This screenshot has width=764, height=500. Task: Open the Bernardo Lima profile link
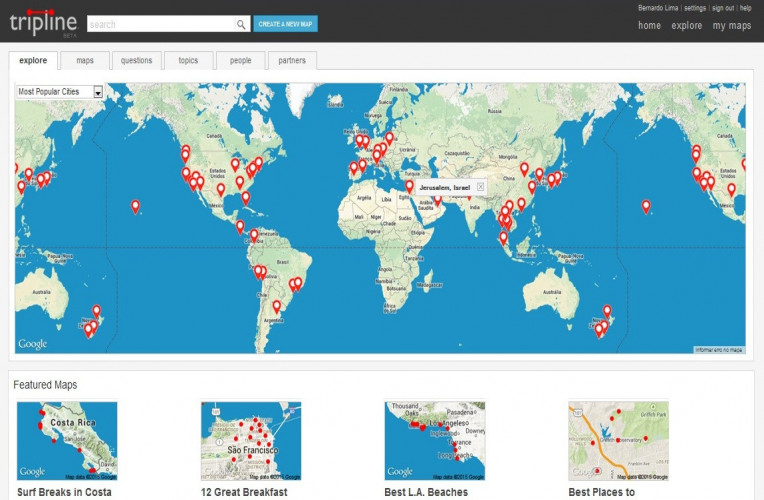[x=658, y=8]
